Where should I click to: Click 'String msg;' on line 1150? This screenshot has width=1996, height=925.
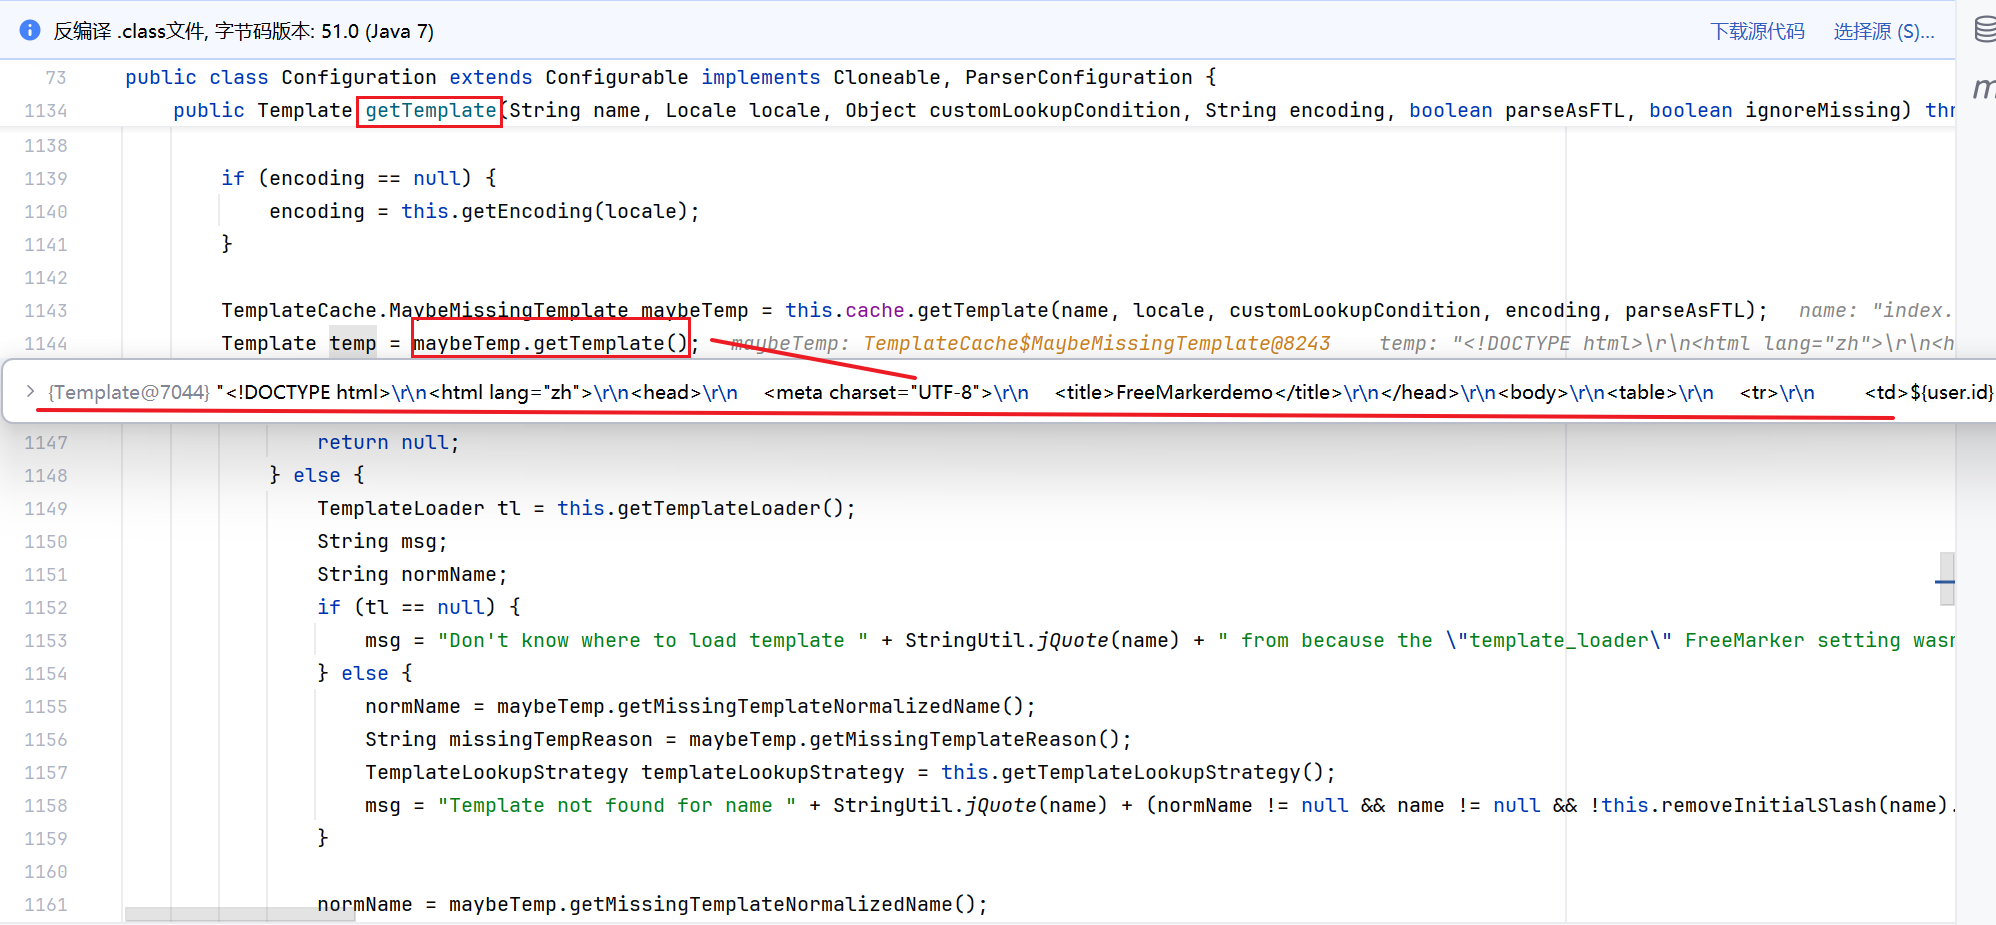tap(382, 541)
